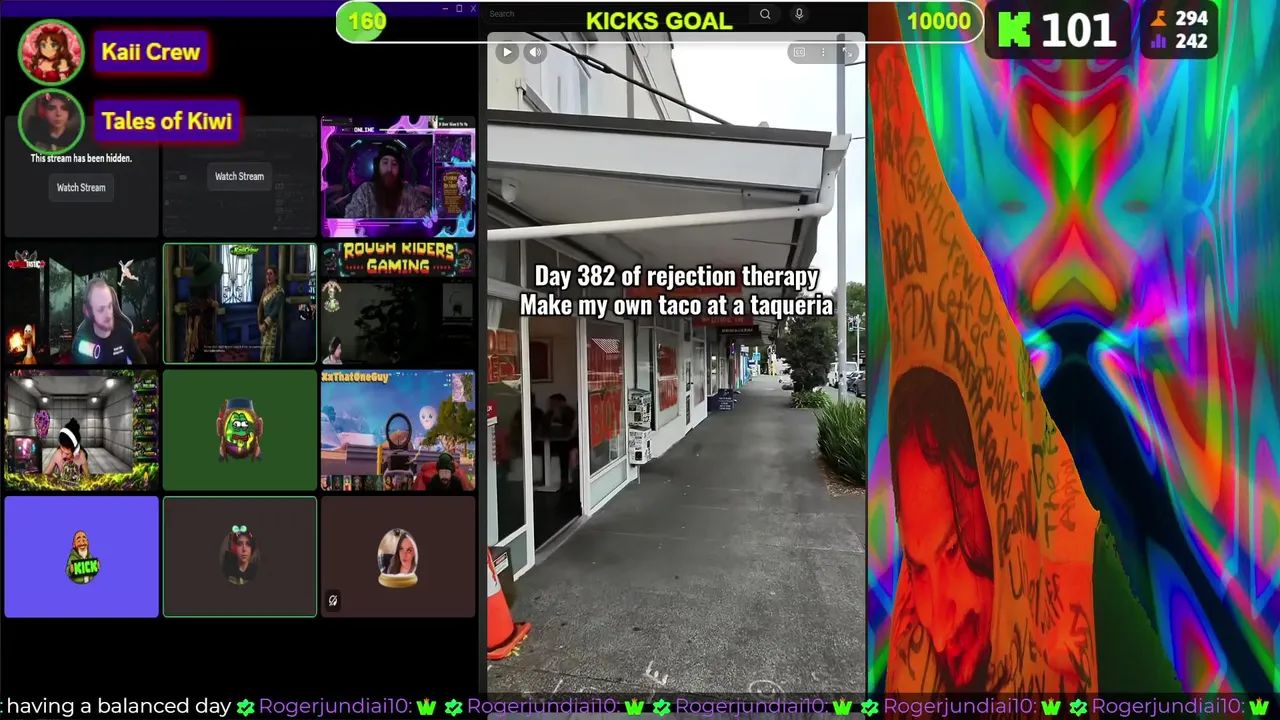Click the snow globe avatar
The height and width of the screenshot is (720, 1280).
[398, 557]
